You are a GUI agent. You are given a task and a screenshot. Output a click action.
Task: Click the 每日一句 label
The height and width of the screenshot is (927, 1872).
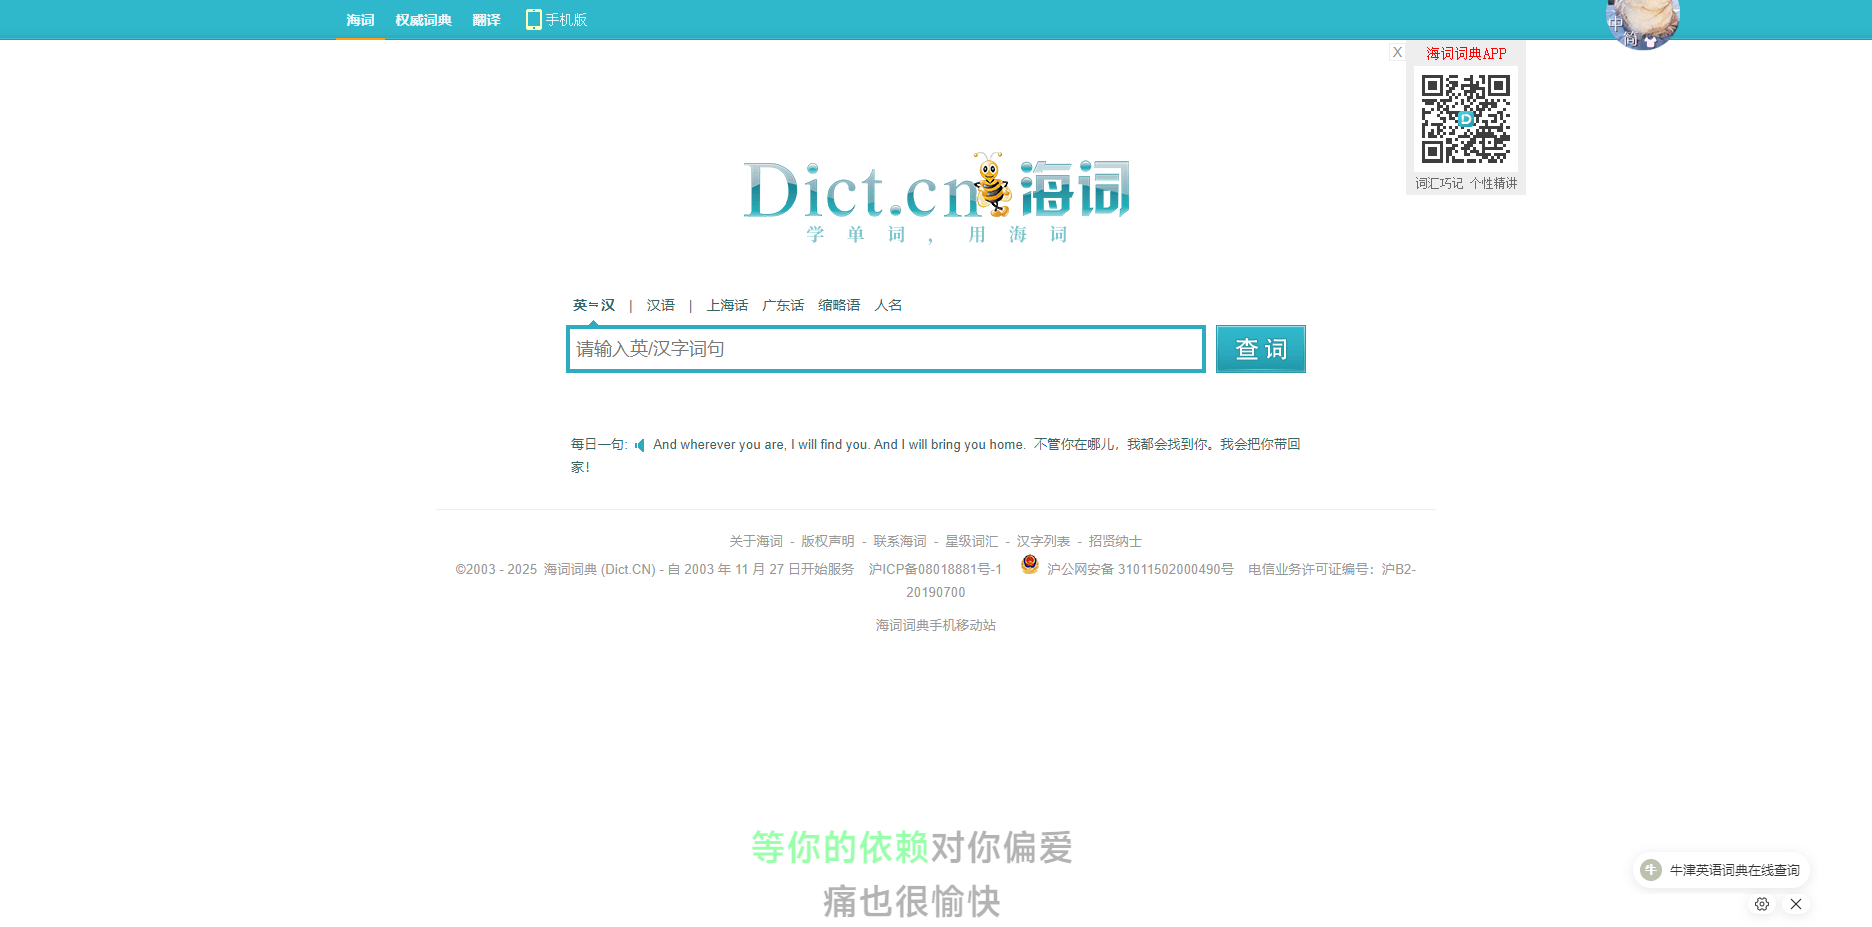599,445
